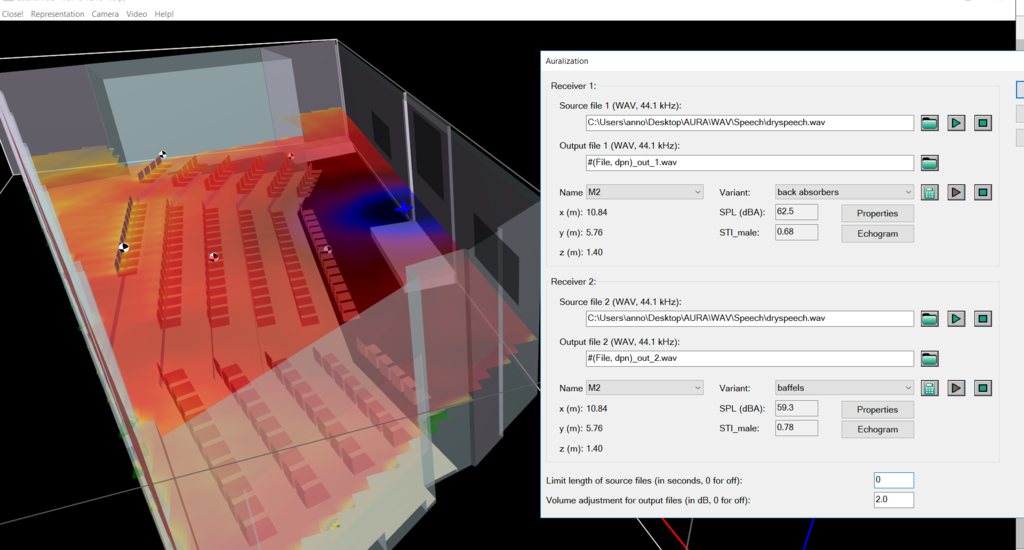Open Receiver 1 Name dropdown
This screenshot has height=550, width=1024.
[645, 192]
